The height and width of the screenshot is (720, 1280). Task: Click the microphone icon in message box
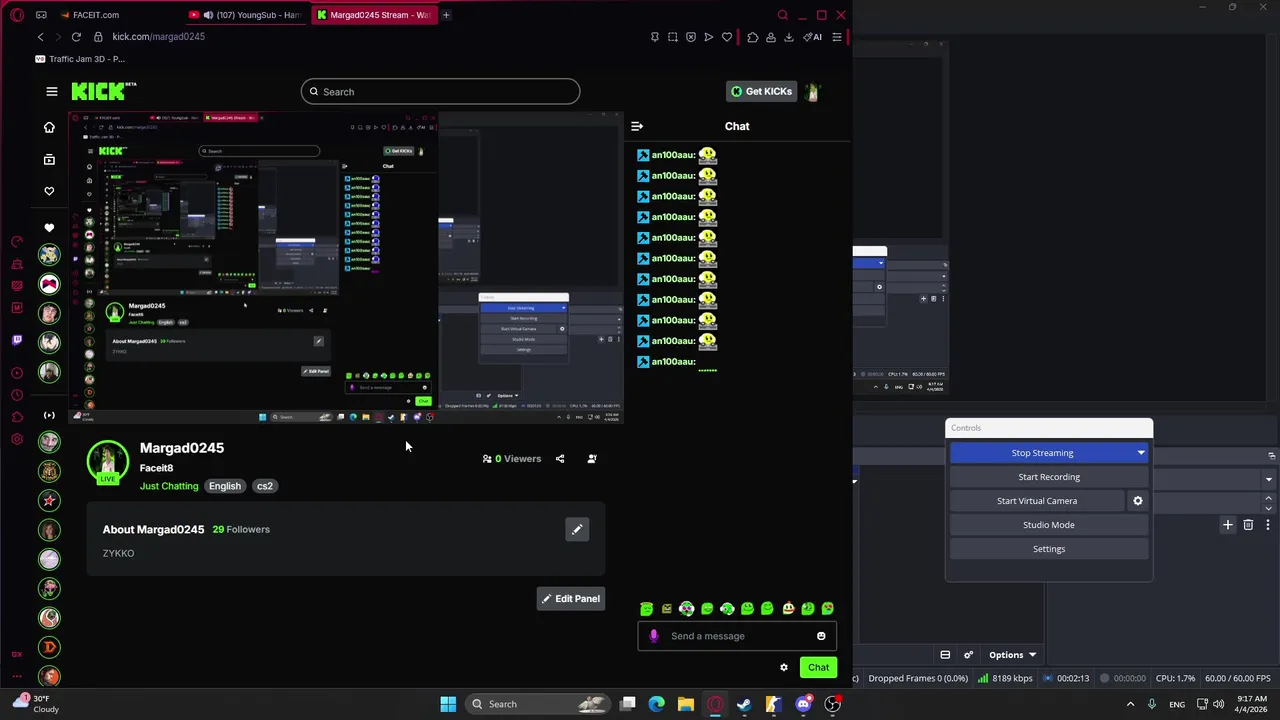pos(654,636)
